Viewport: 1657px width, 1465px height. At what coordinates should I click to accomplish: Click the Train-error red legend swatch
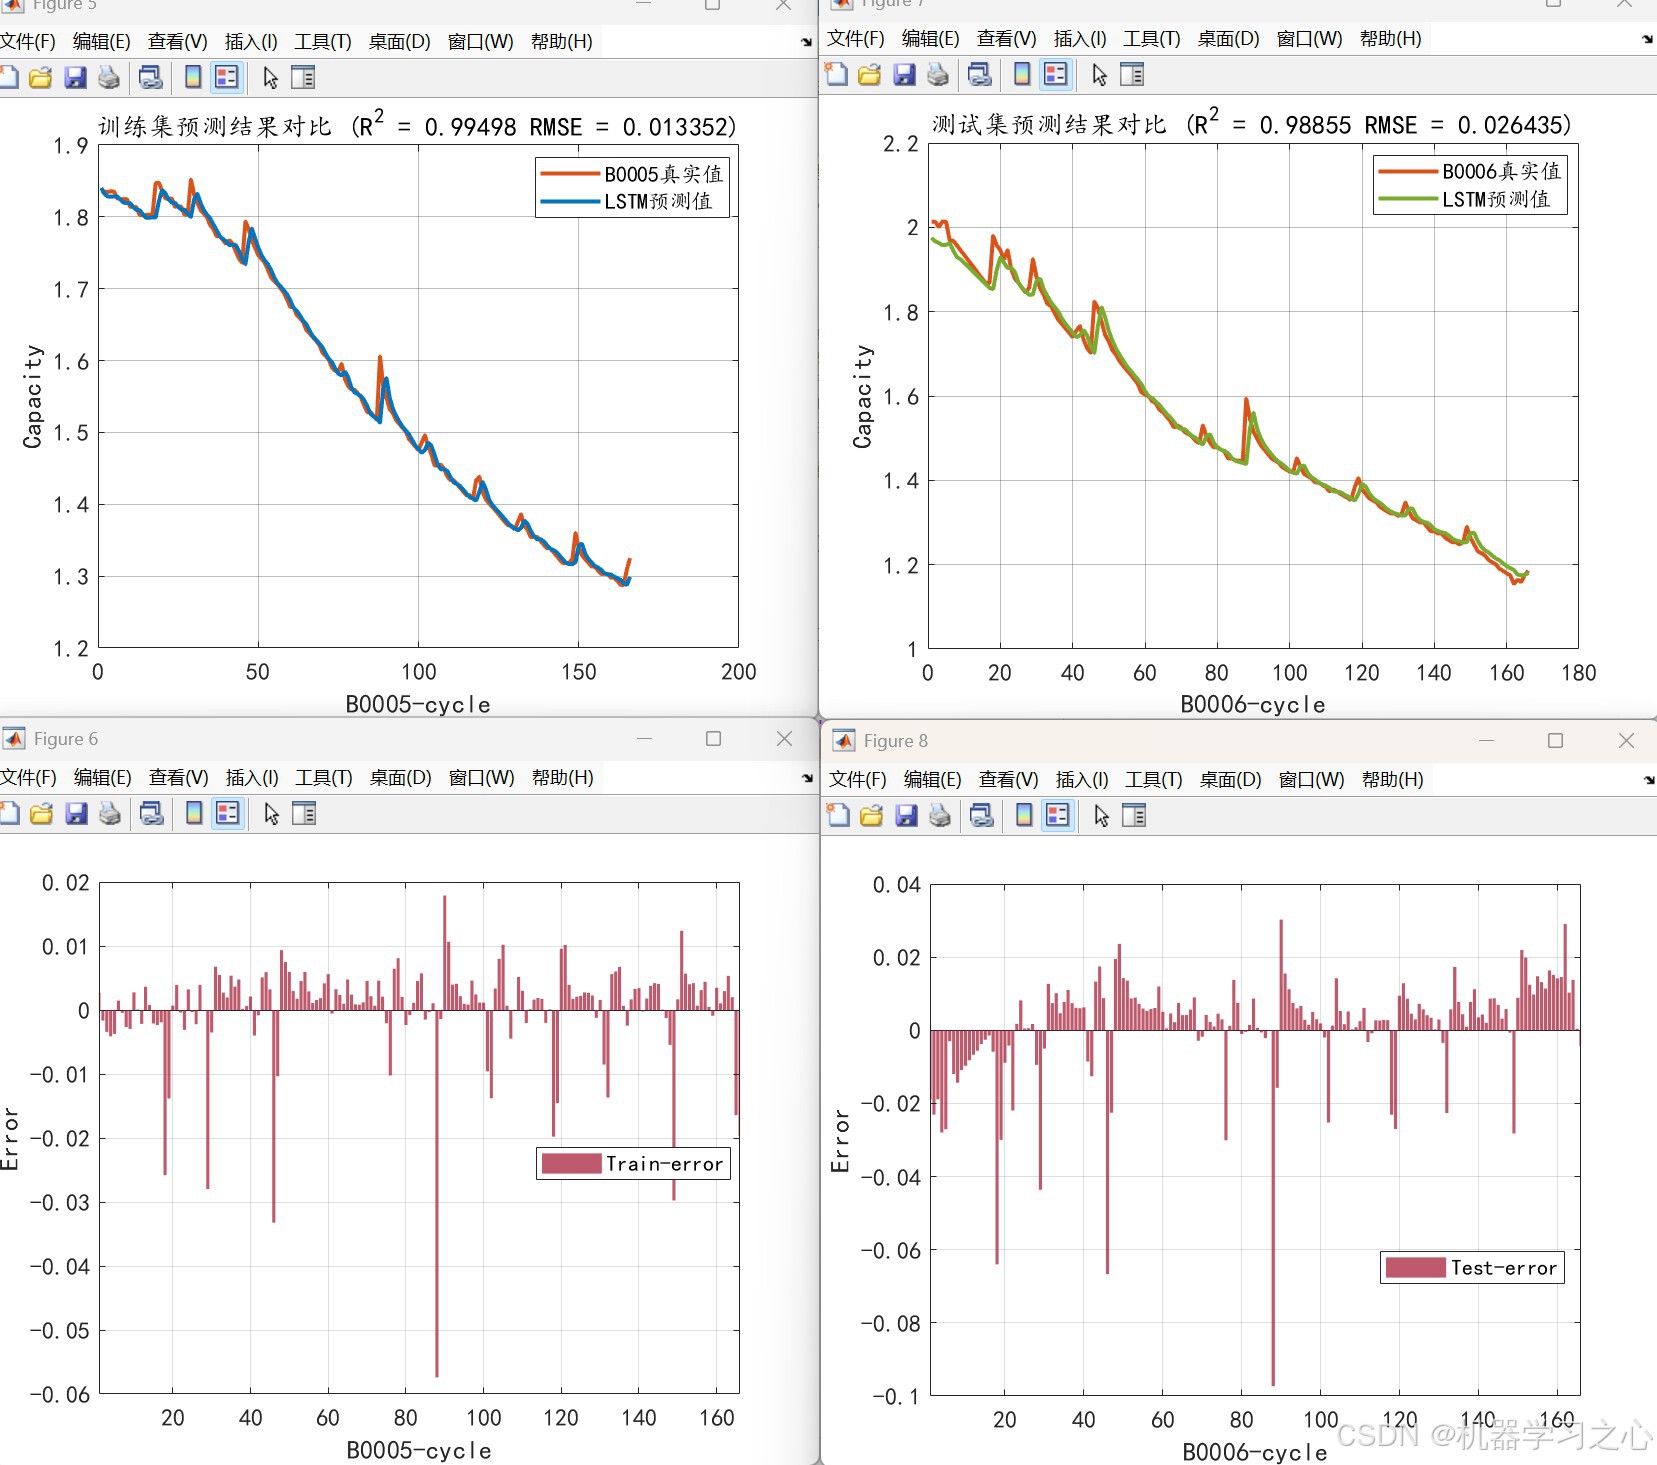571,1164
